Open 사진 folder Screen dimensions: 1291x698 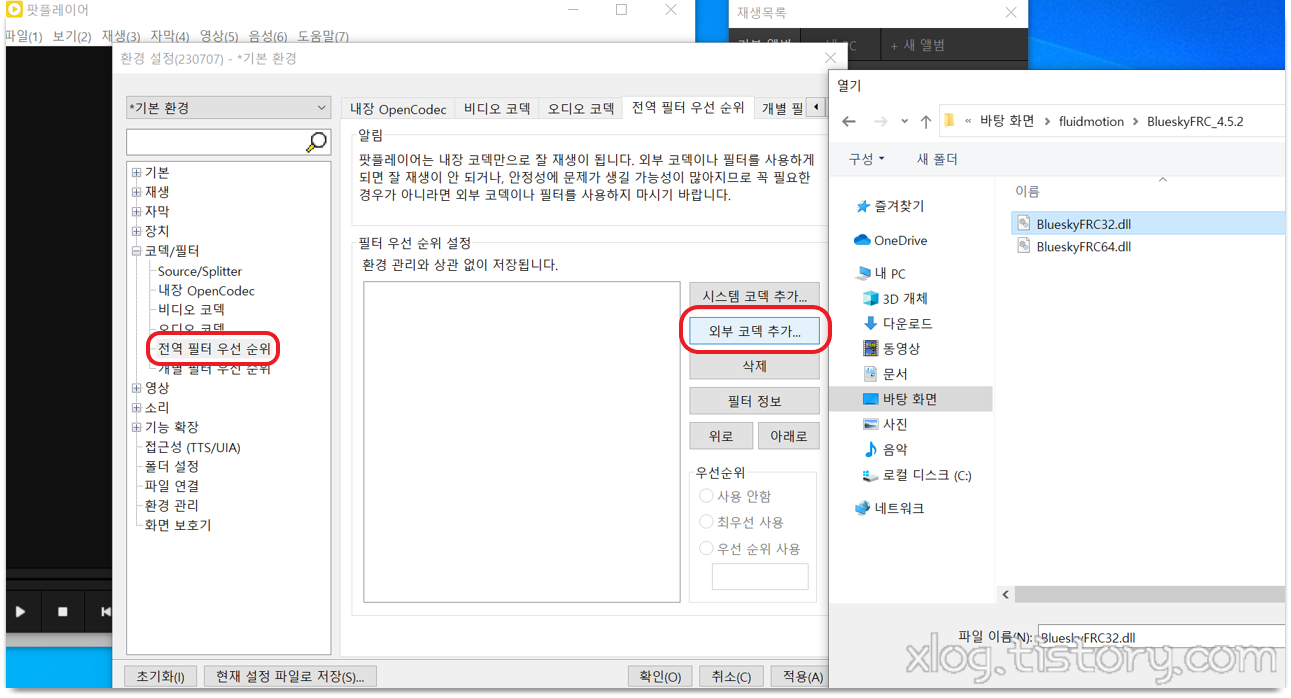(885, 424)
